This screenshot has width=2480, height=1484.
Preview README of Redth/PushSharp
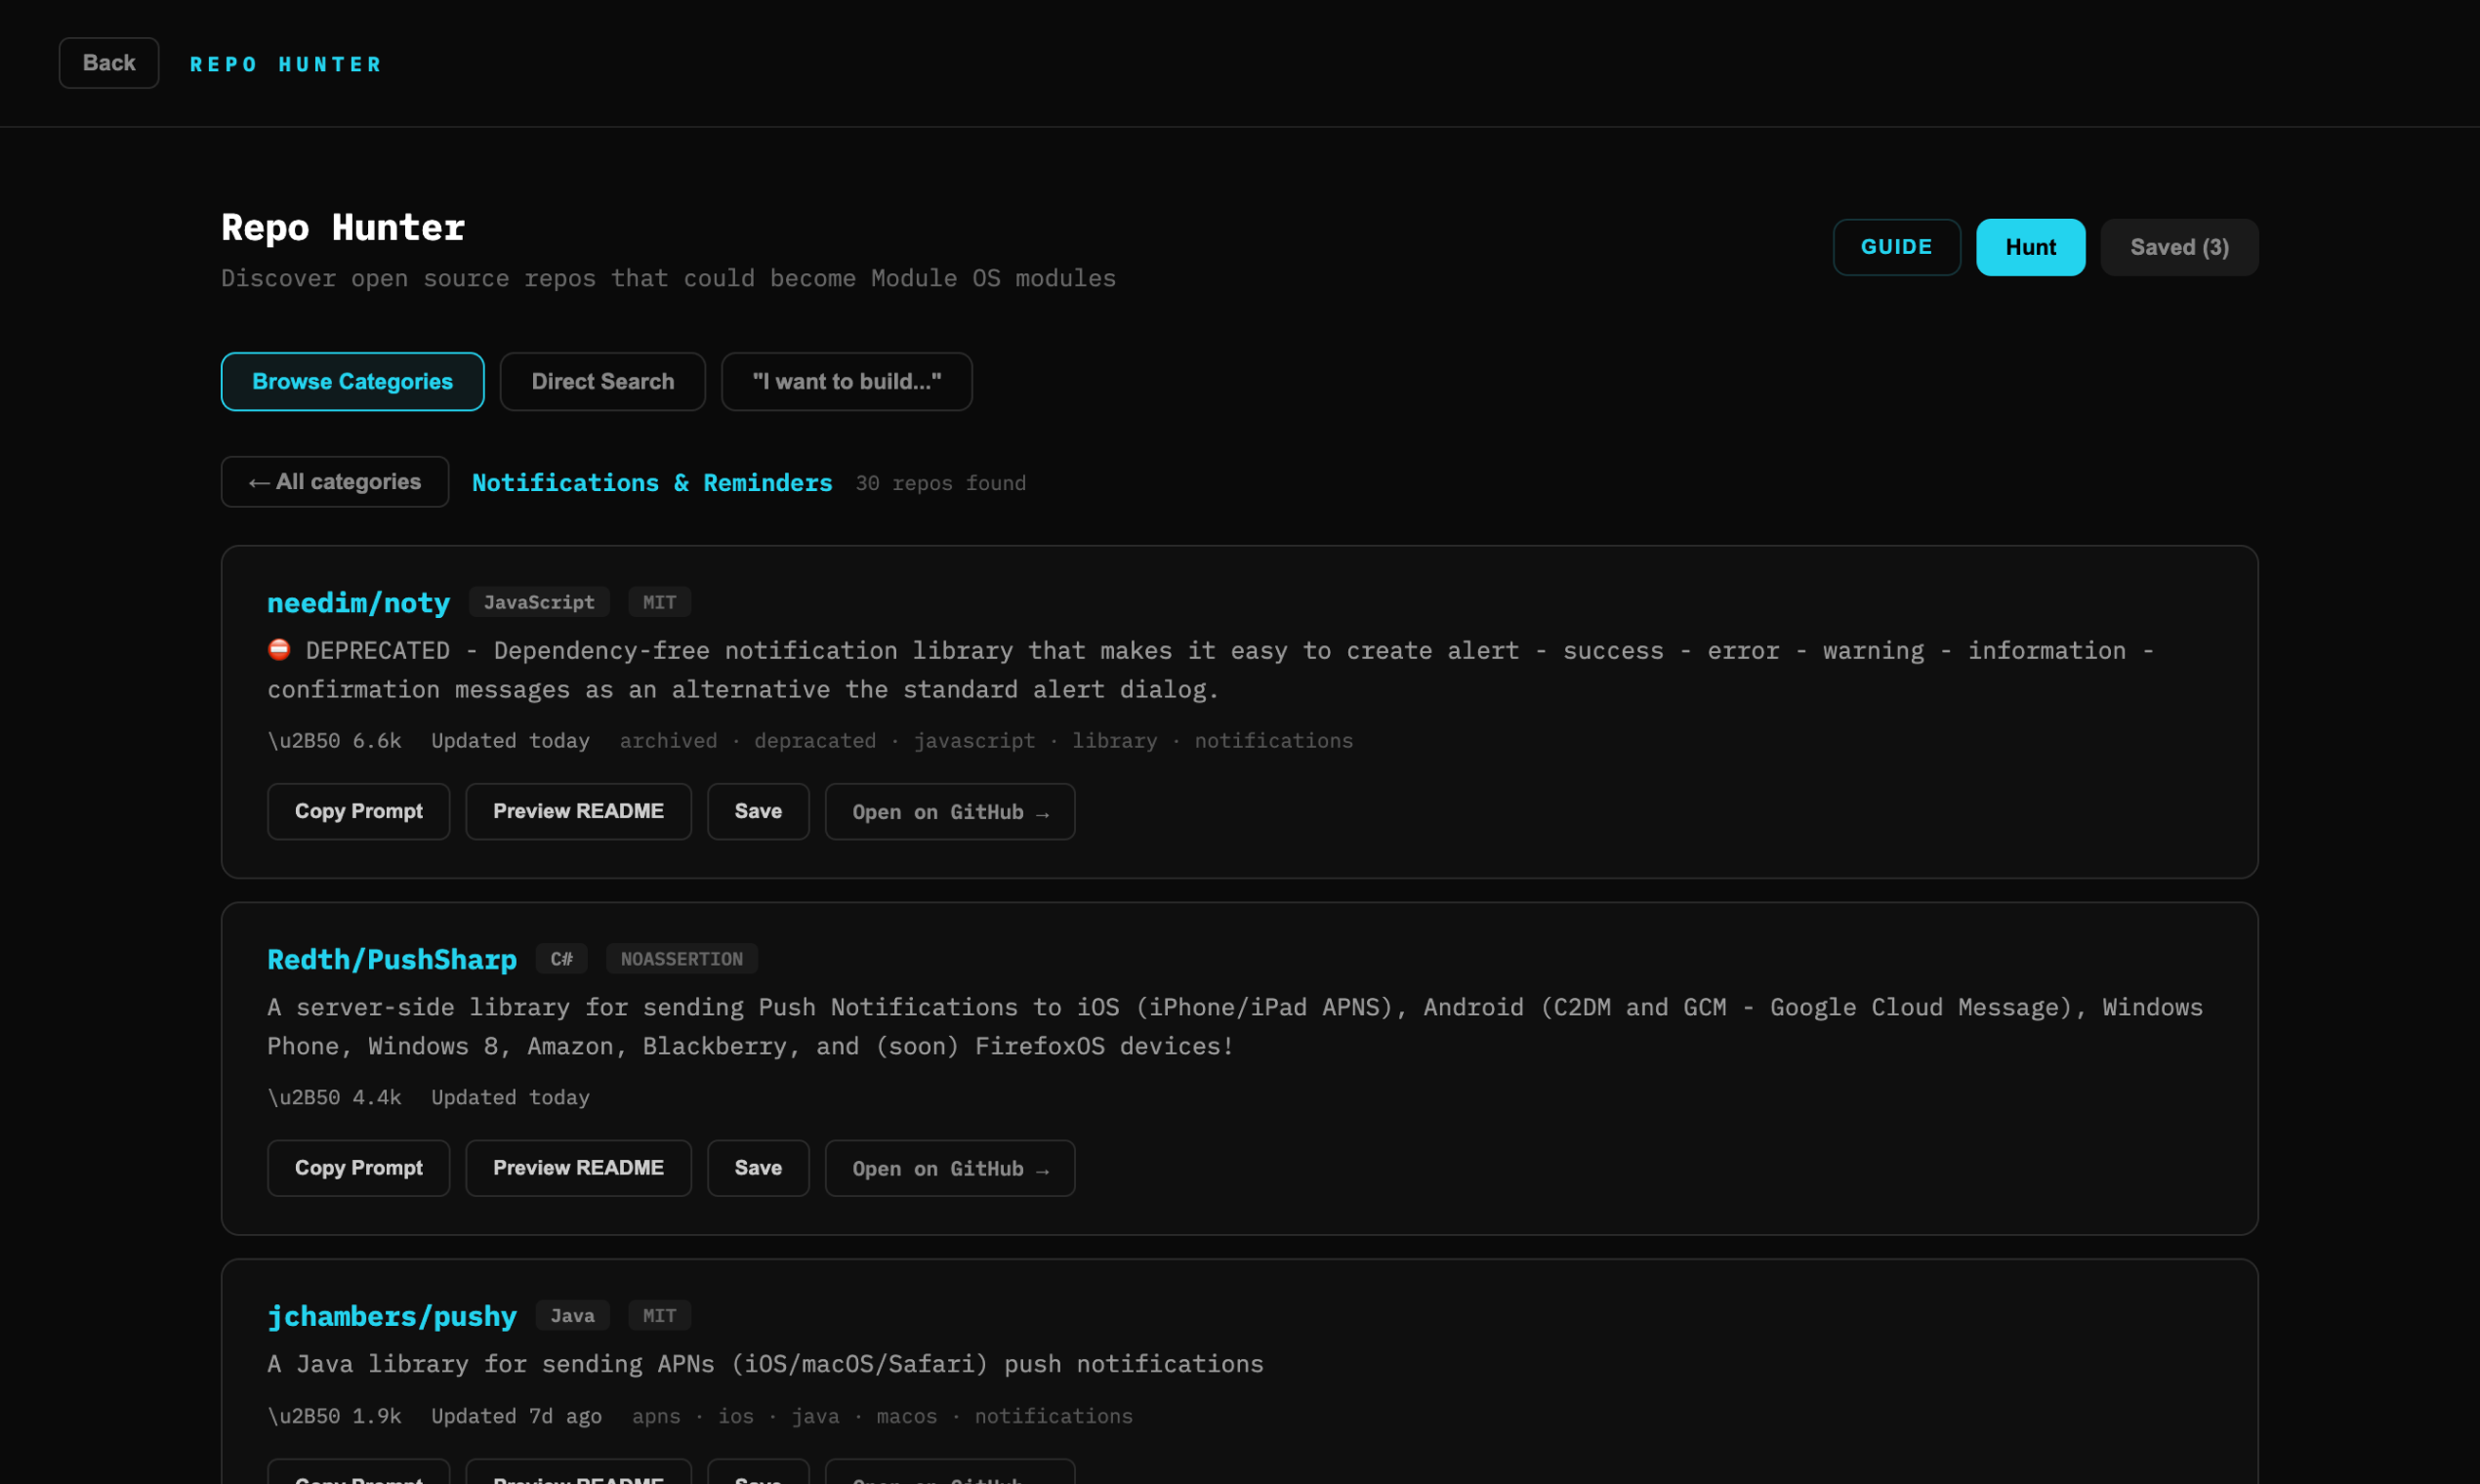pos(578,1167)
